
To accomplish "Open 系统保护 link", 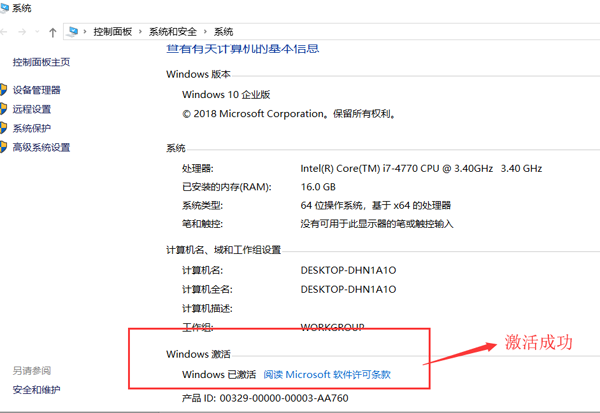I will point(32,128).
